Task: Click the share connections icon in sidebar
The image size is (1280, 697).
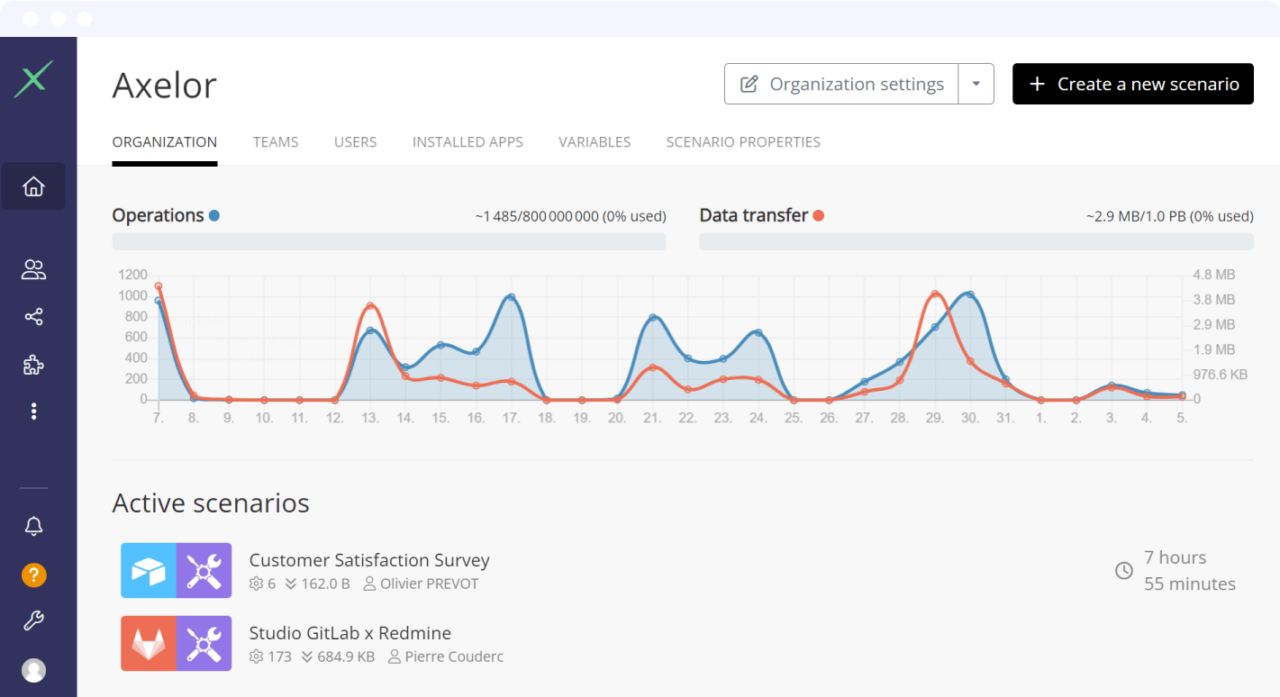Action: pos(34,317)
